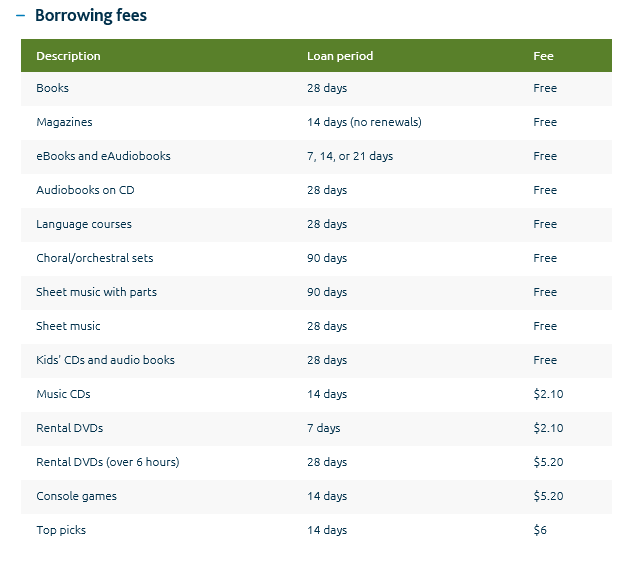Click the Magazines row label

(x=64, y=122)
